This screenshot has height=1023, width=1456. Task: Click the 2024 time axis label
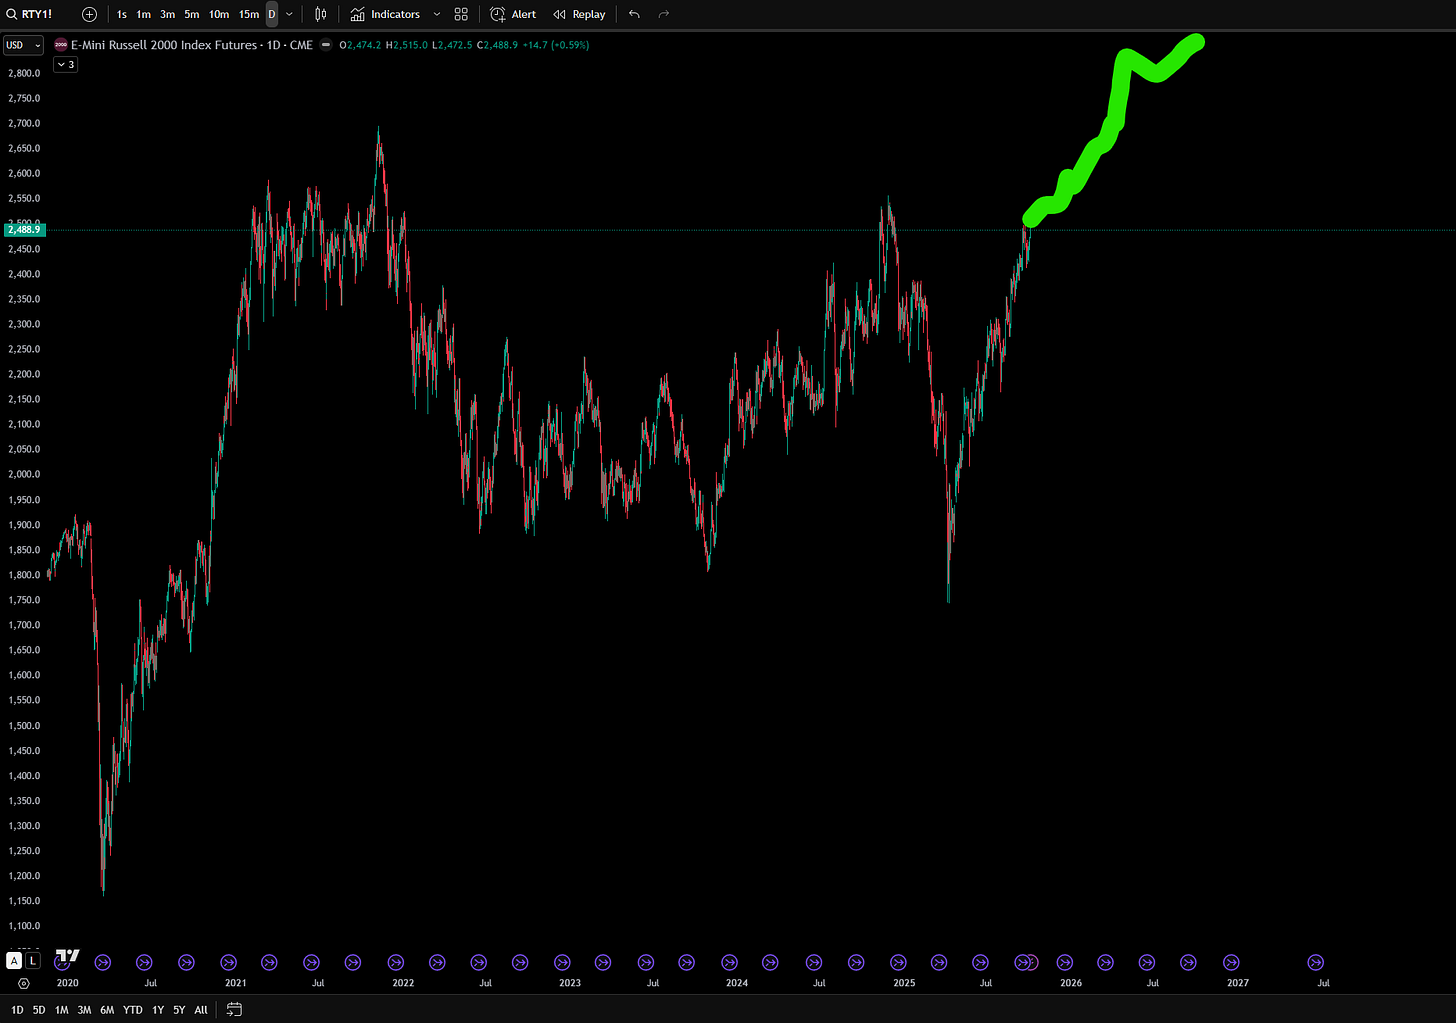coord(737,983)
